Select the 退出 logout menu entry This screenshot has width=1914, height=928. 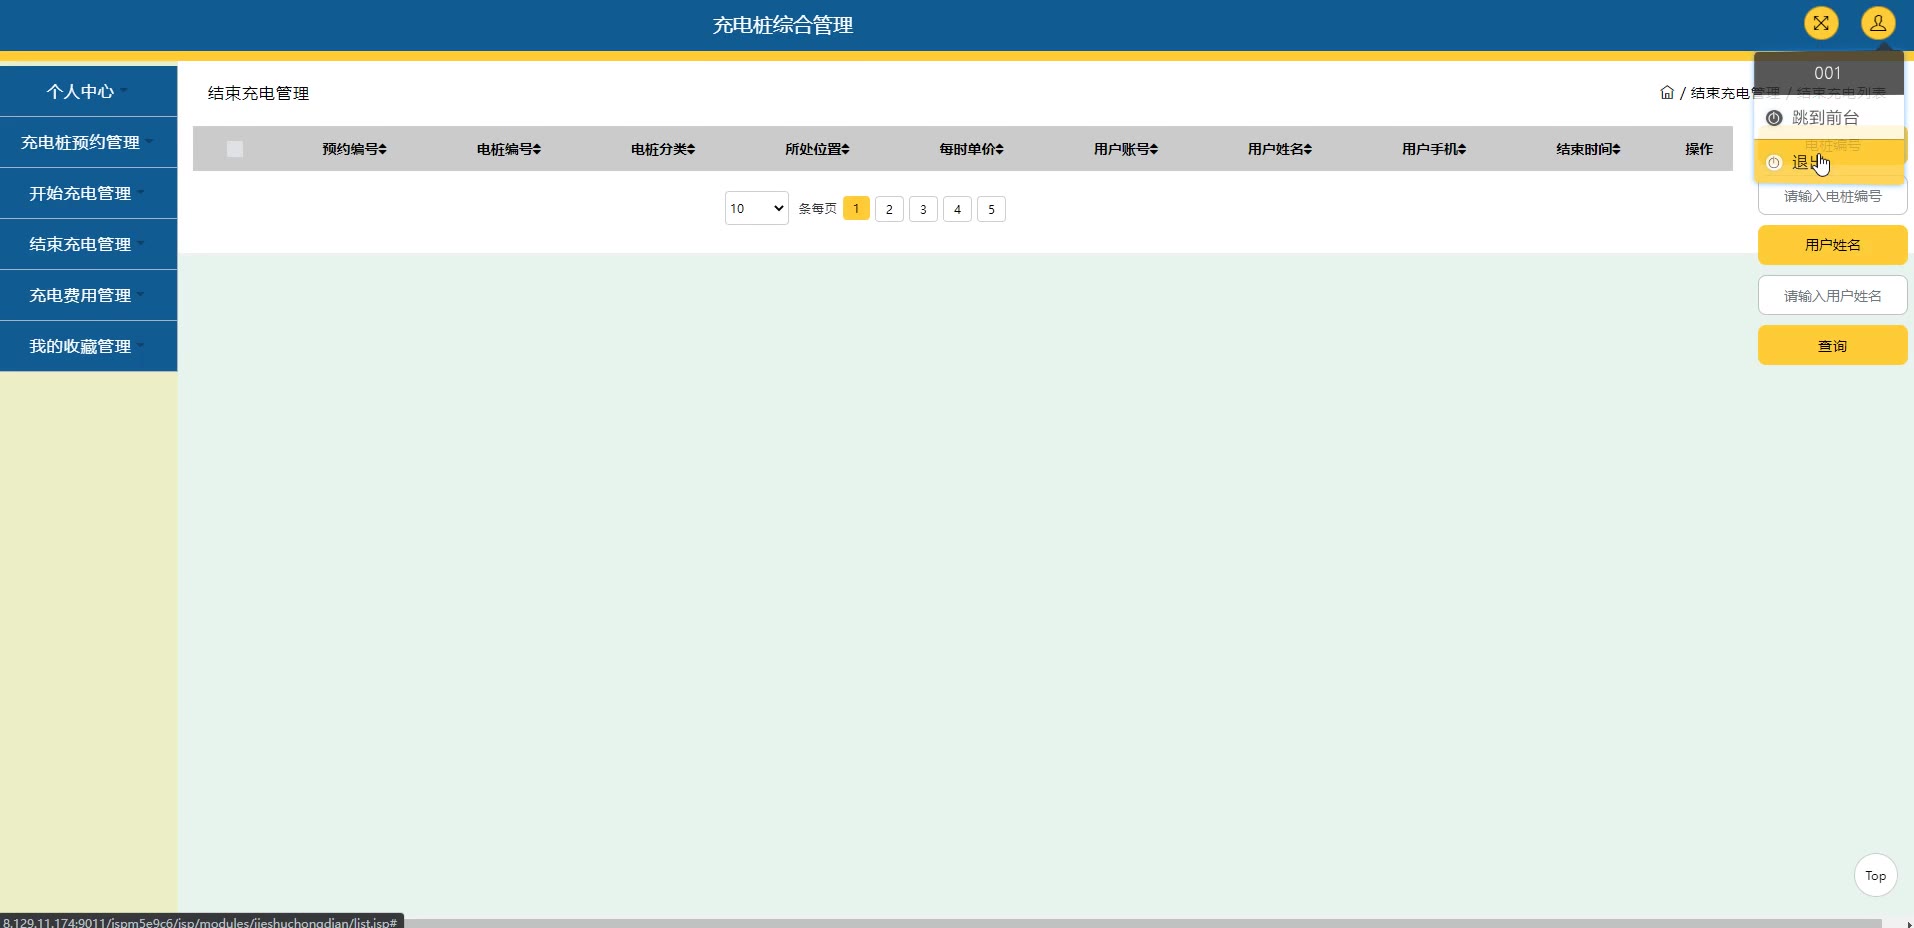pos(1829,162)
